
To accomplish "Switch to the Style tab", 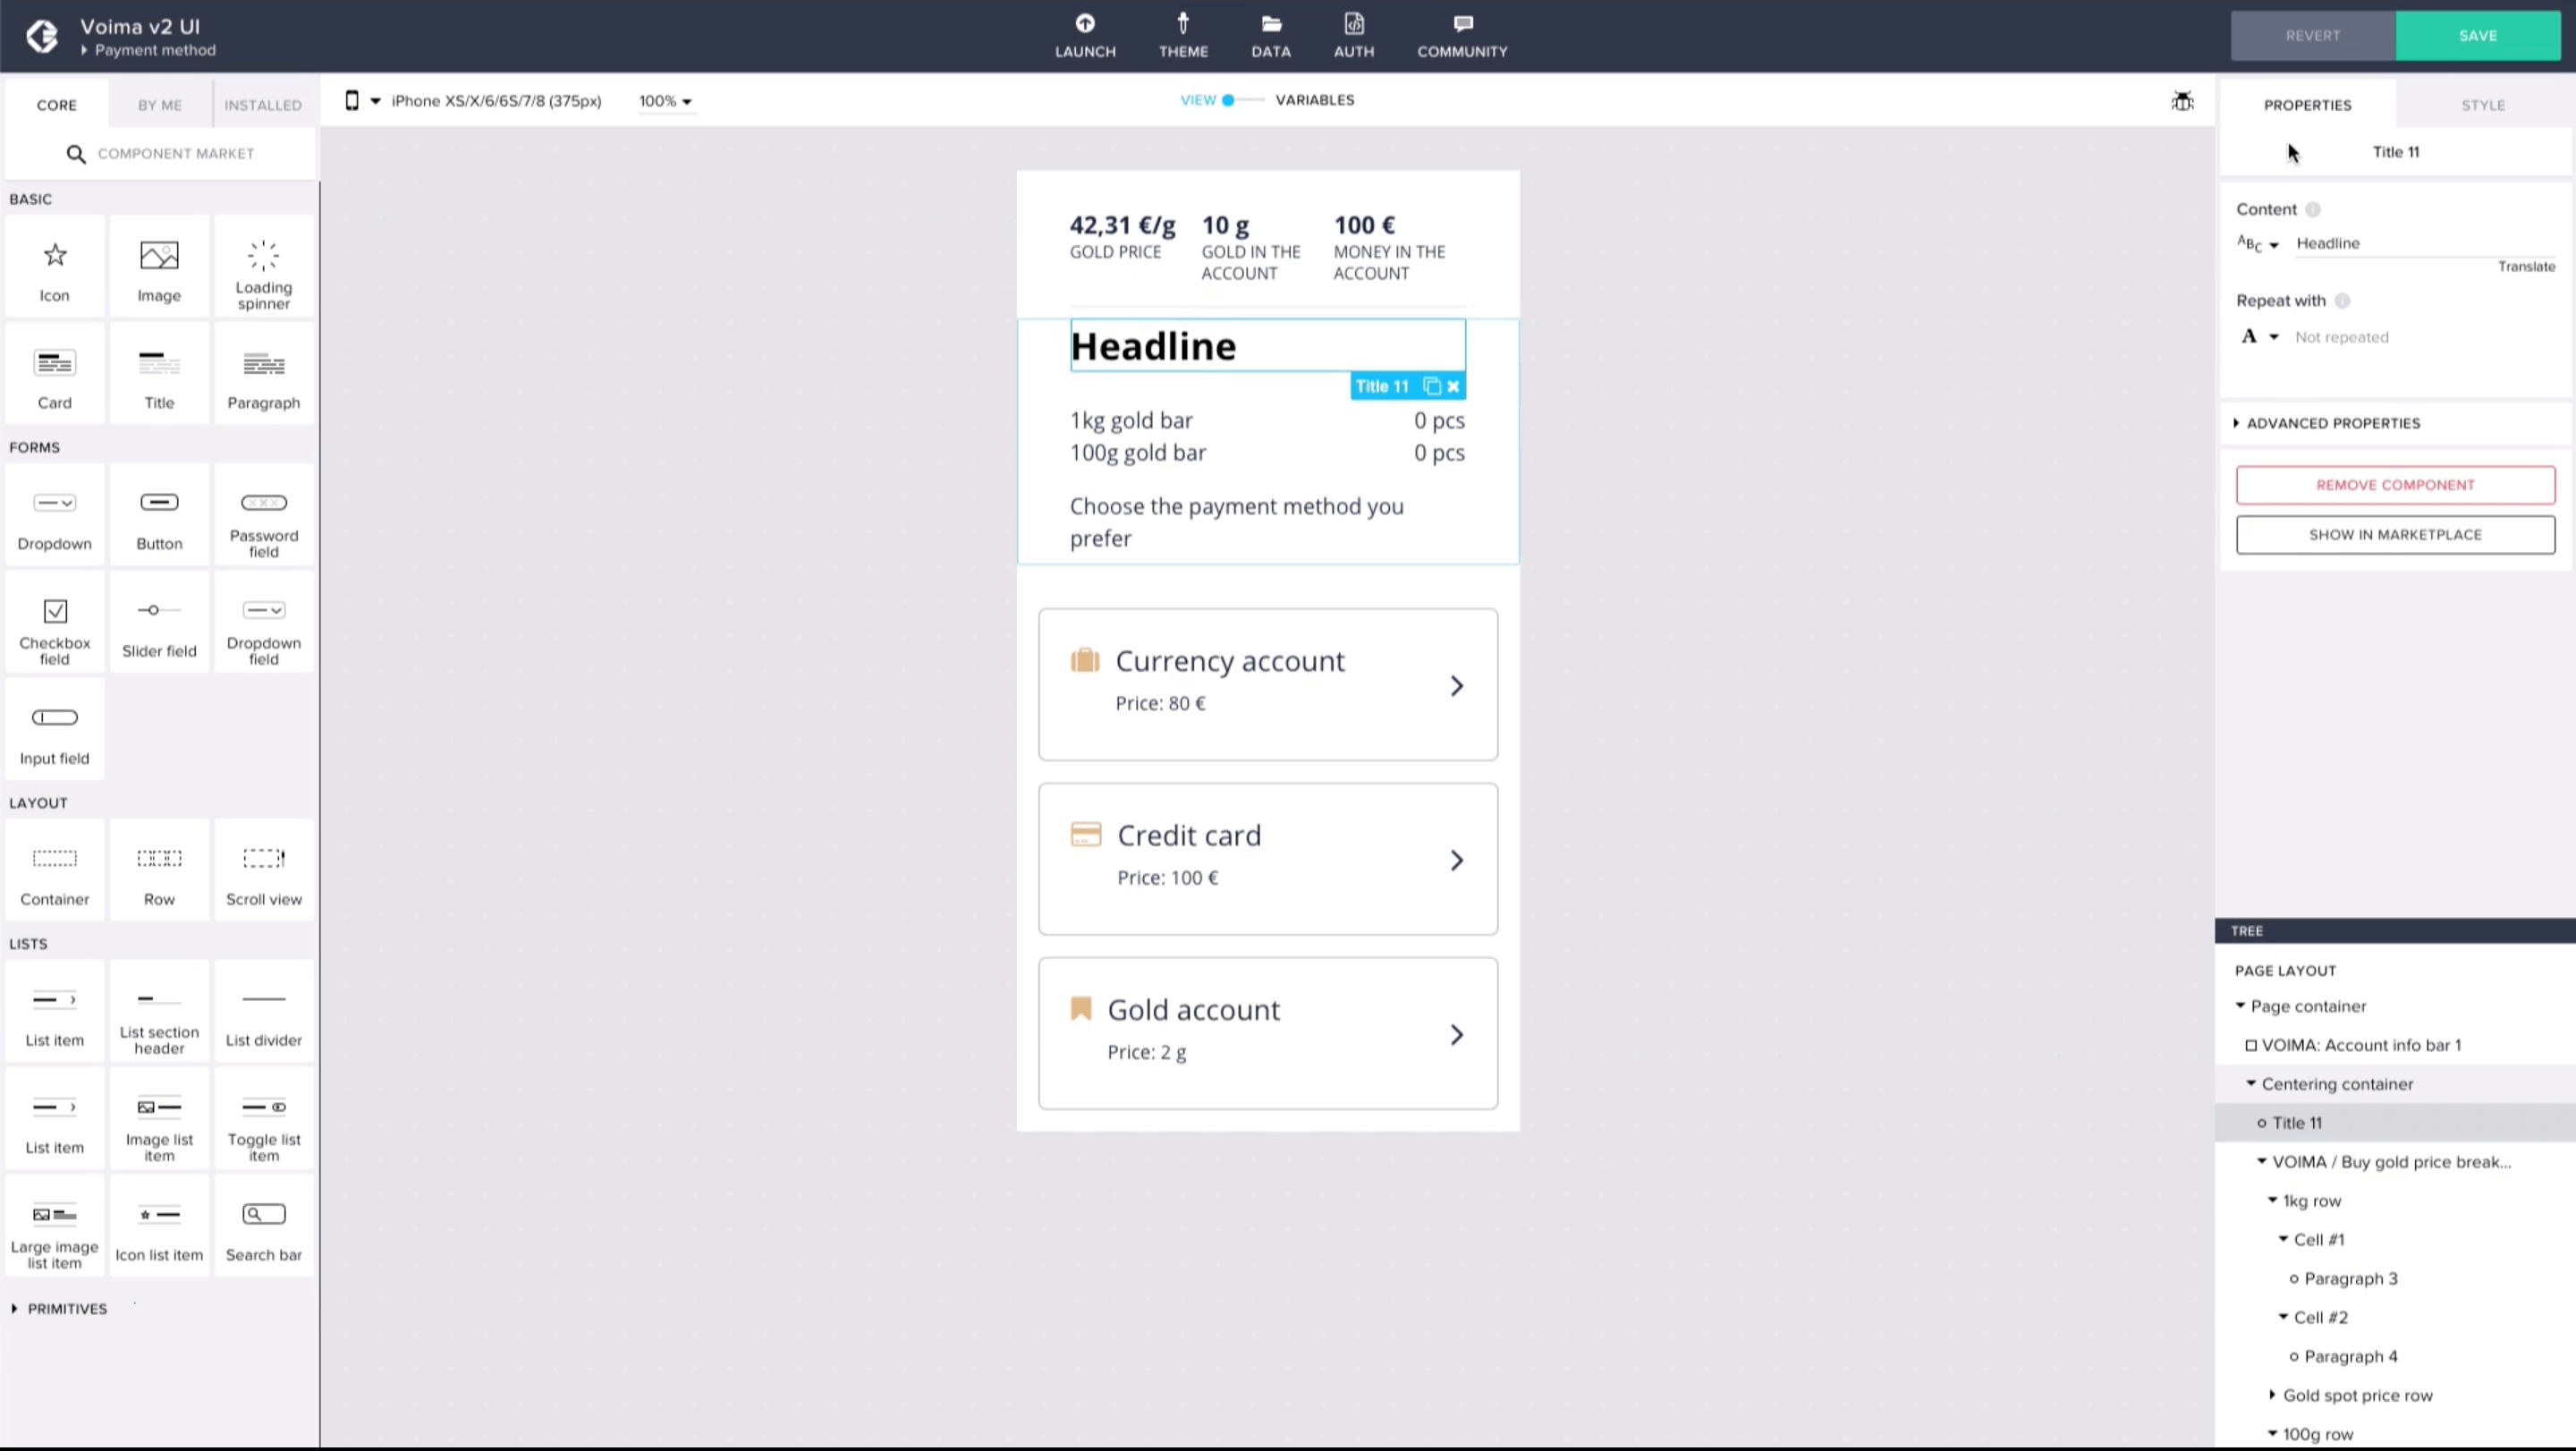I will 2483,105.
